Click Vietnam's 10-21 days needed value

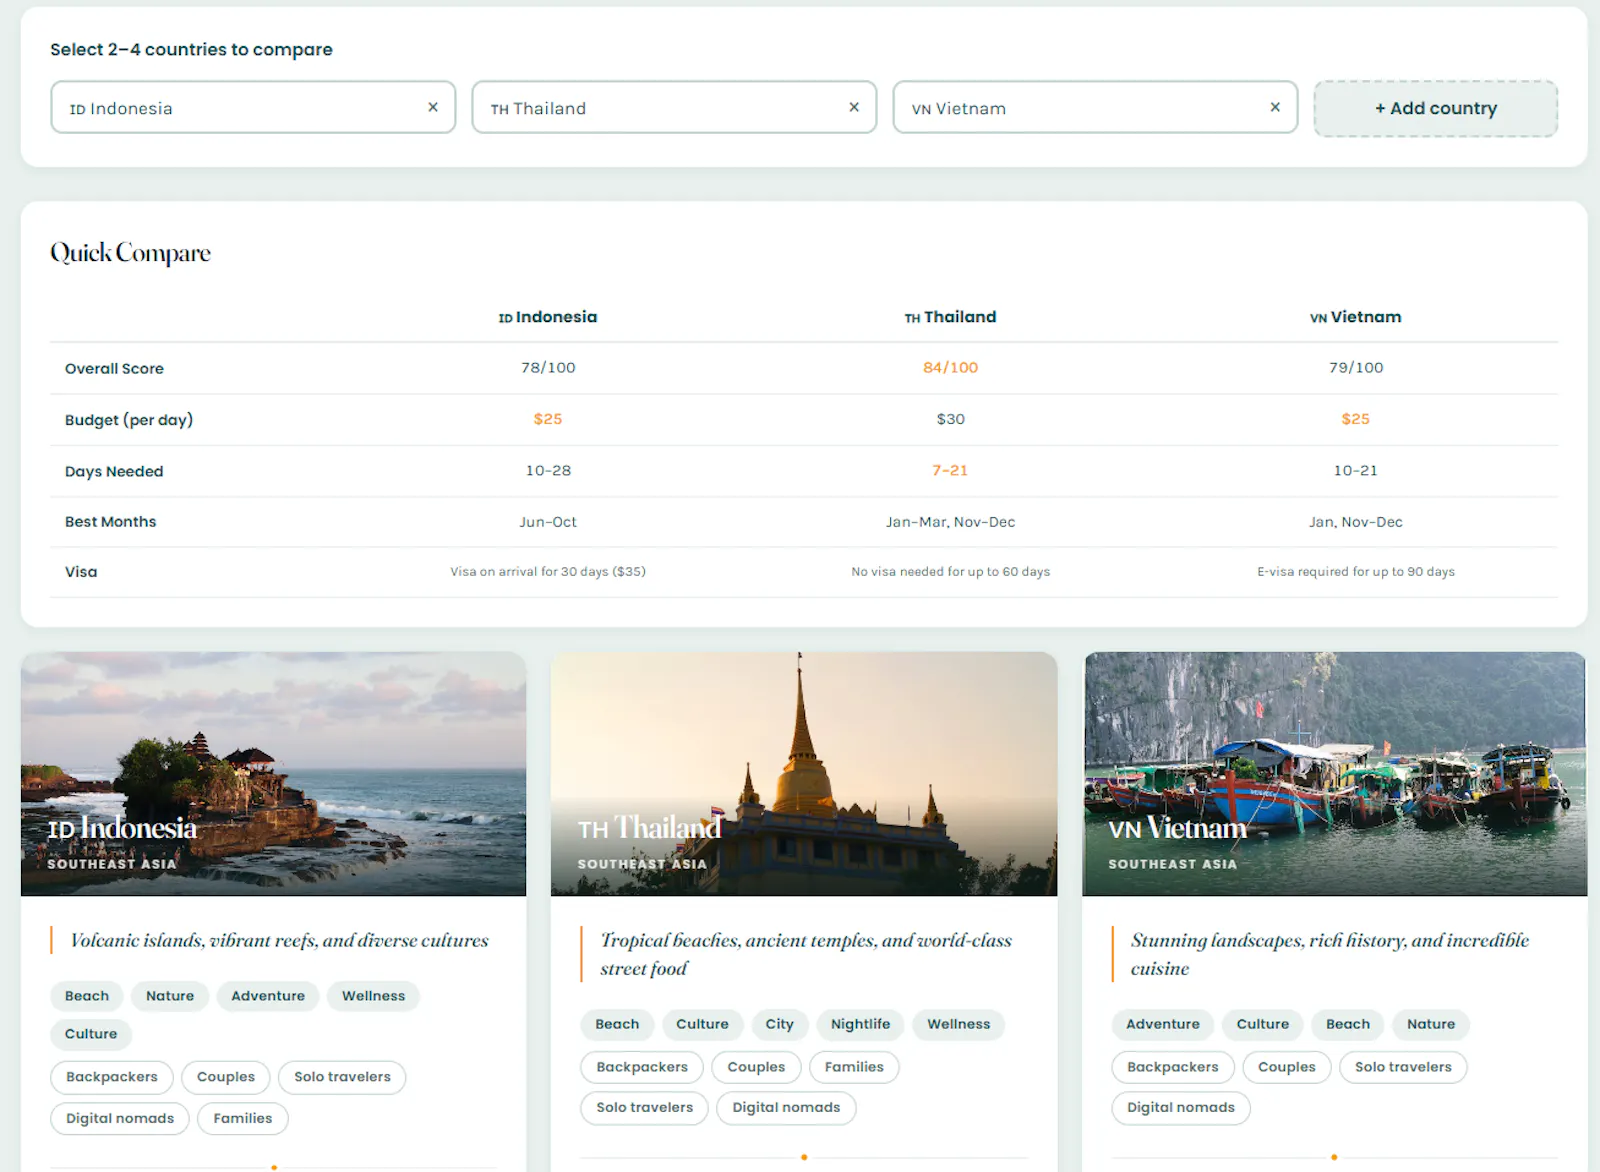click(1356, 470)
